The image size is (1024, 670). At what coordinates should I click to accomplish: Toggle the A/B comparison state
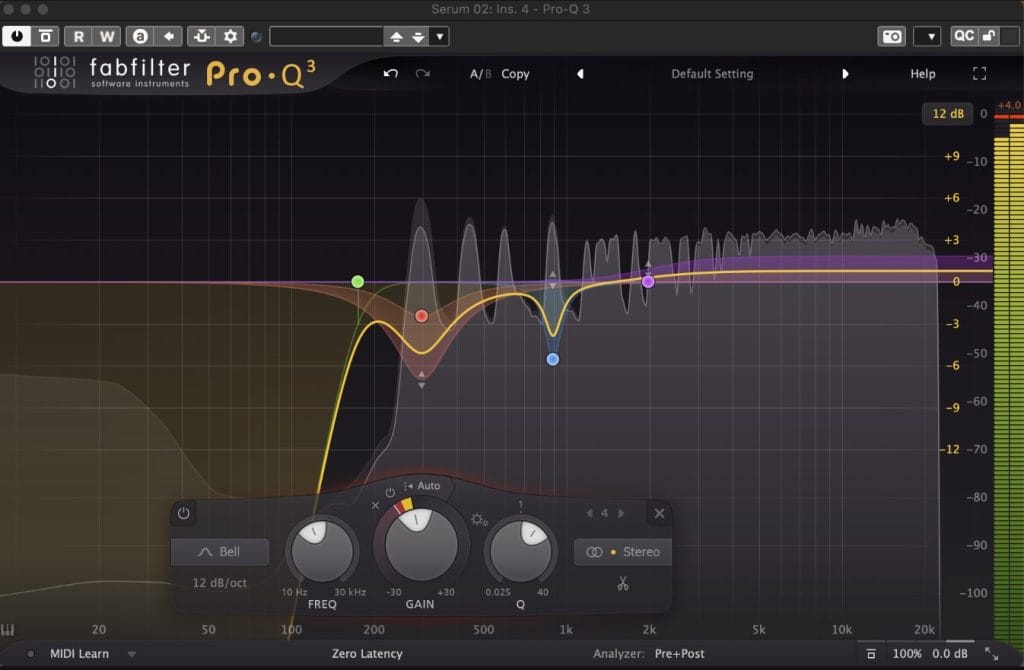tap(481, 74)
